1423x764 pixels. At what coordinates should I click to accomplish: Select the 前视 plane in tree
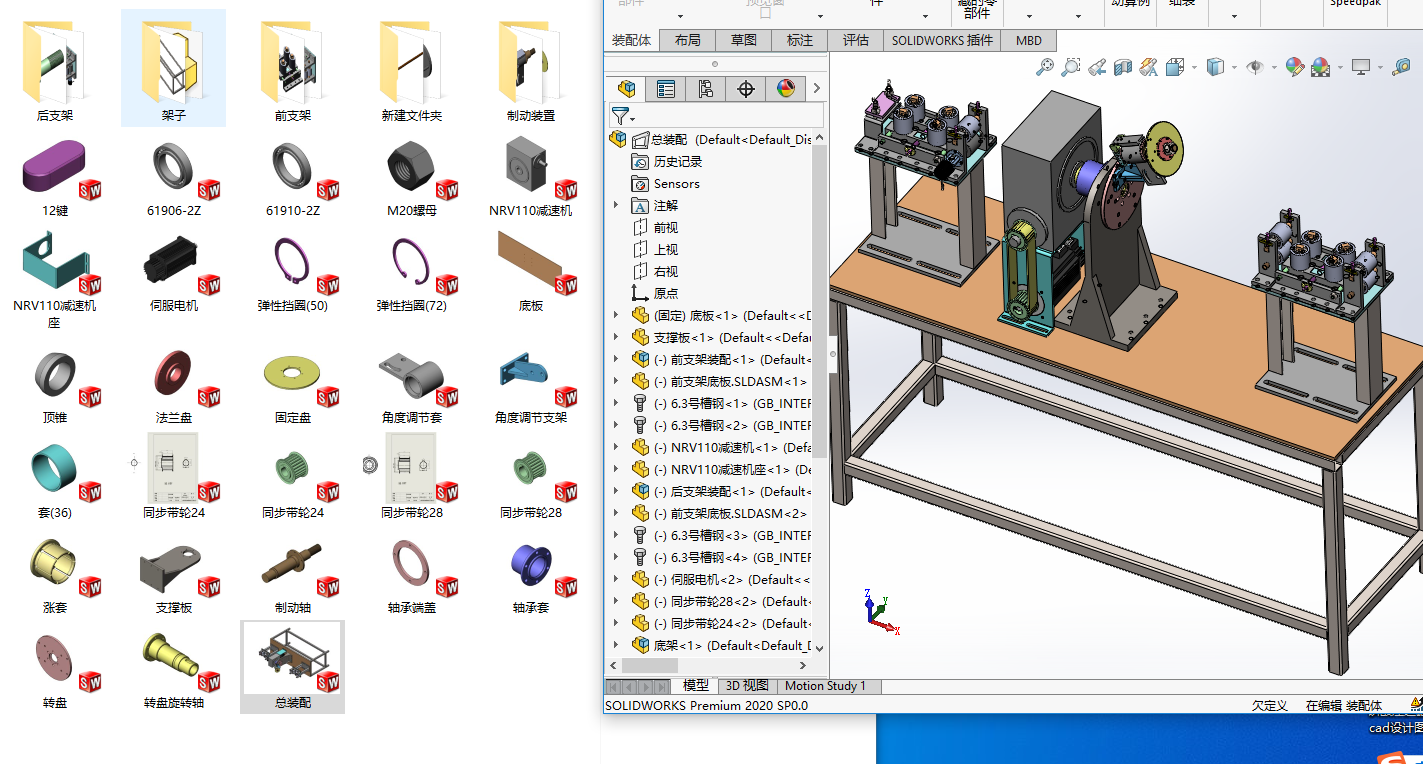[665, 228]
